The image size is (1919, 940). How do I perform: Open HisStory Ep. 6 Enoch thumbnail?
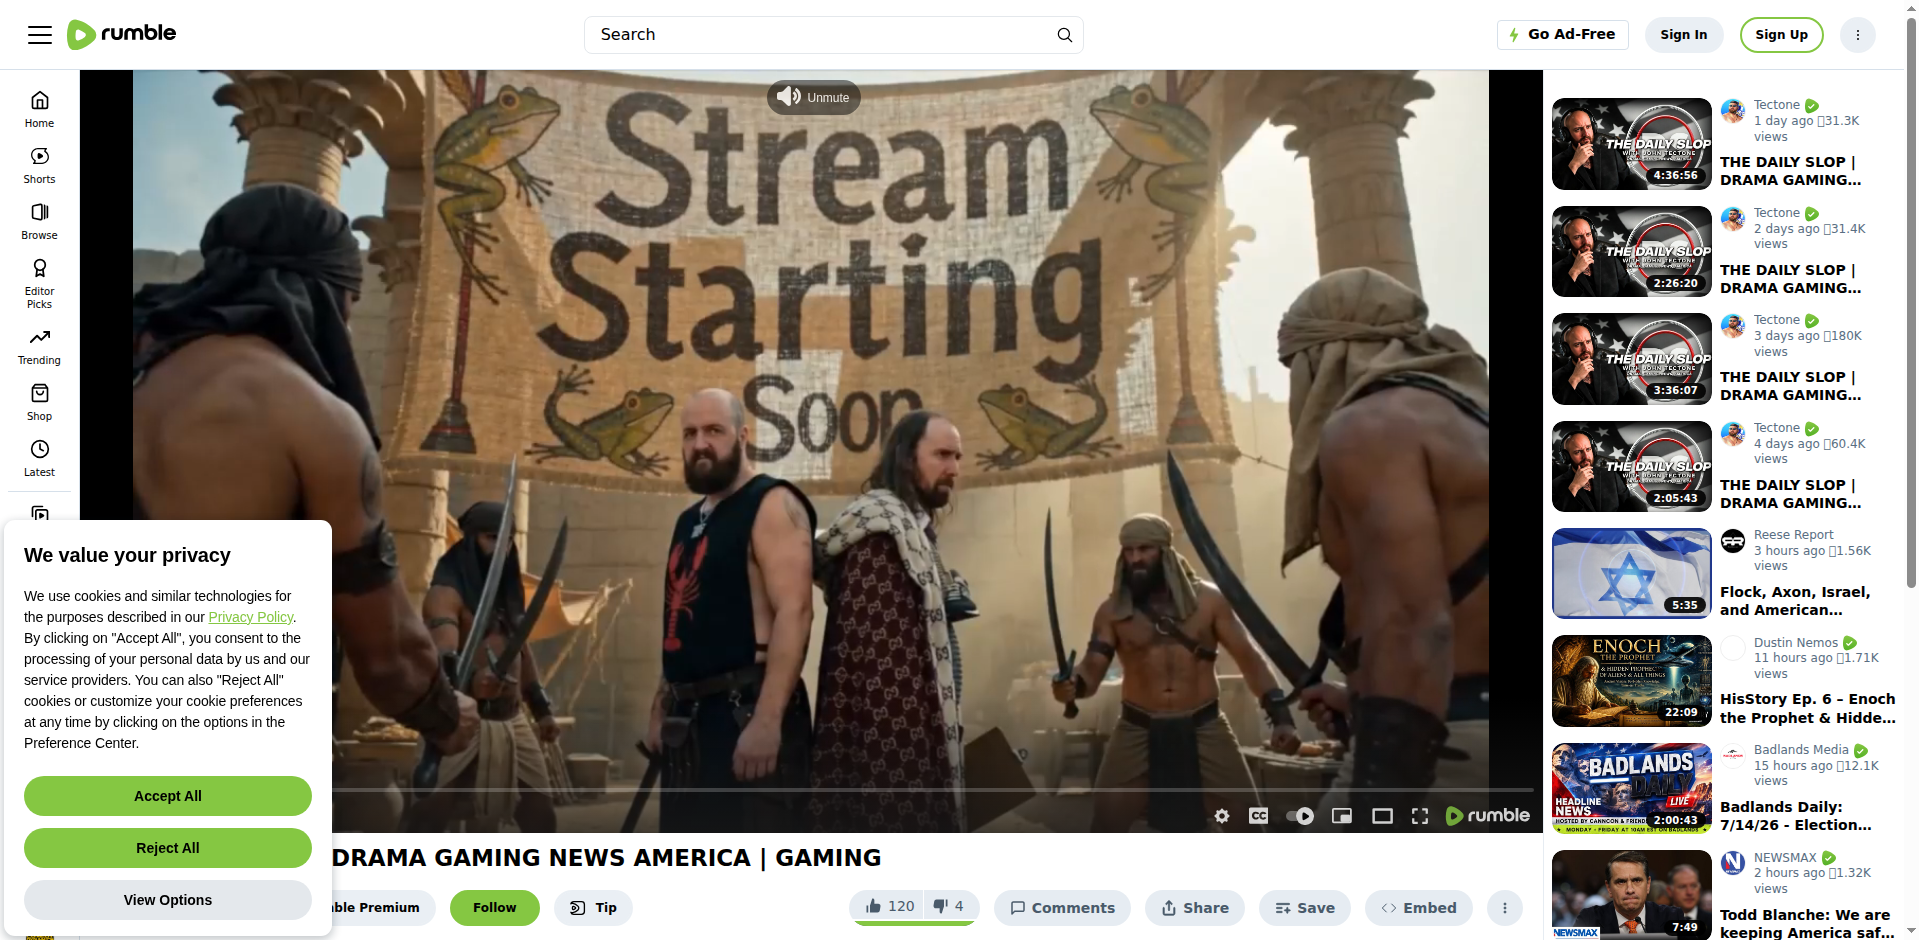coord(1631,682)
